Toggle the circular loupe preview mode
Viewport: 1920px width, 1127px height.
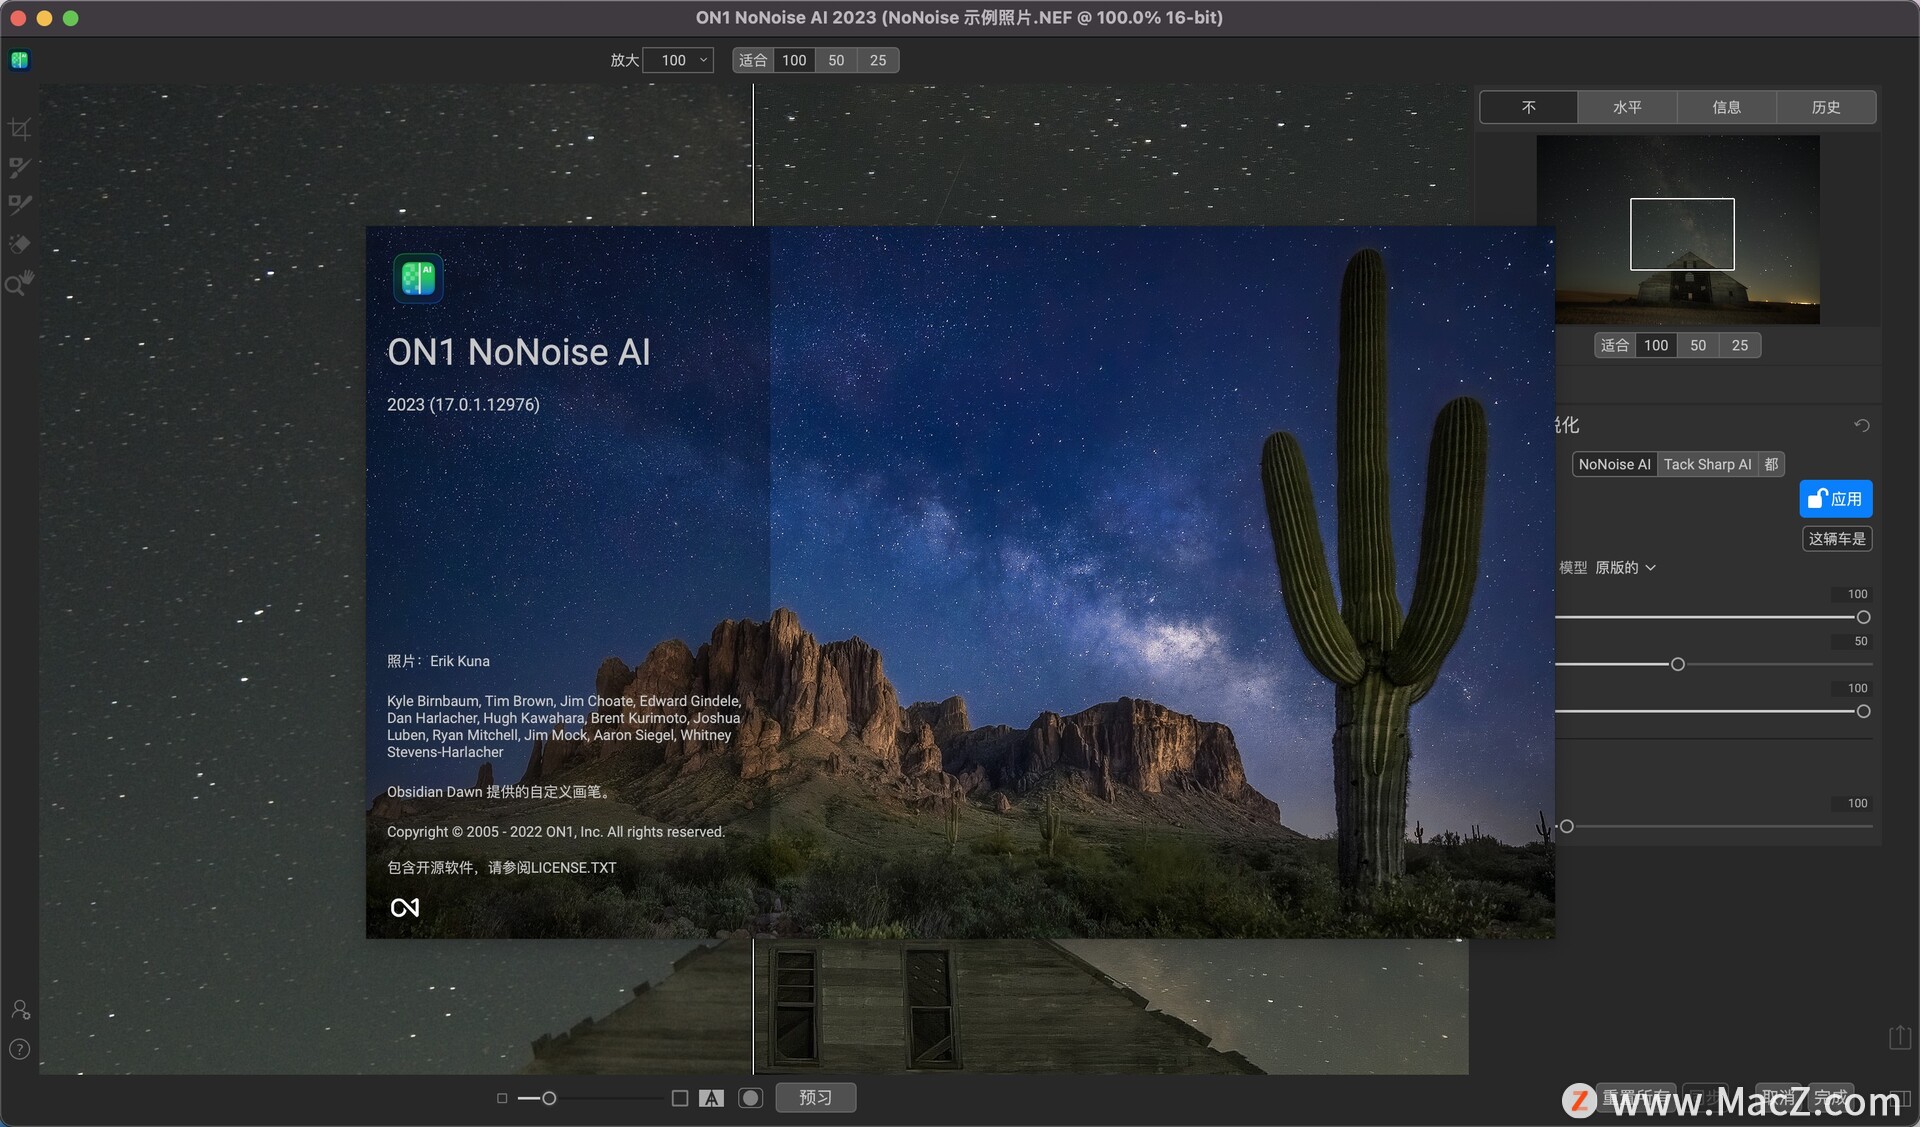[x=752, y=1097]
